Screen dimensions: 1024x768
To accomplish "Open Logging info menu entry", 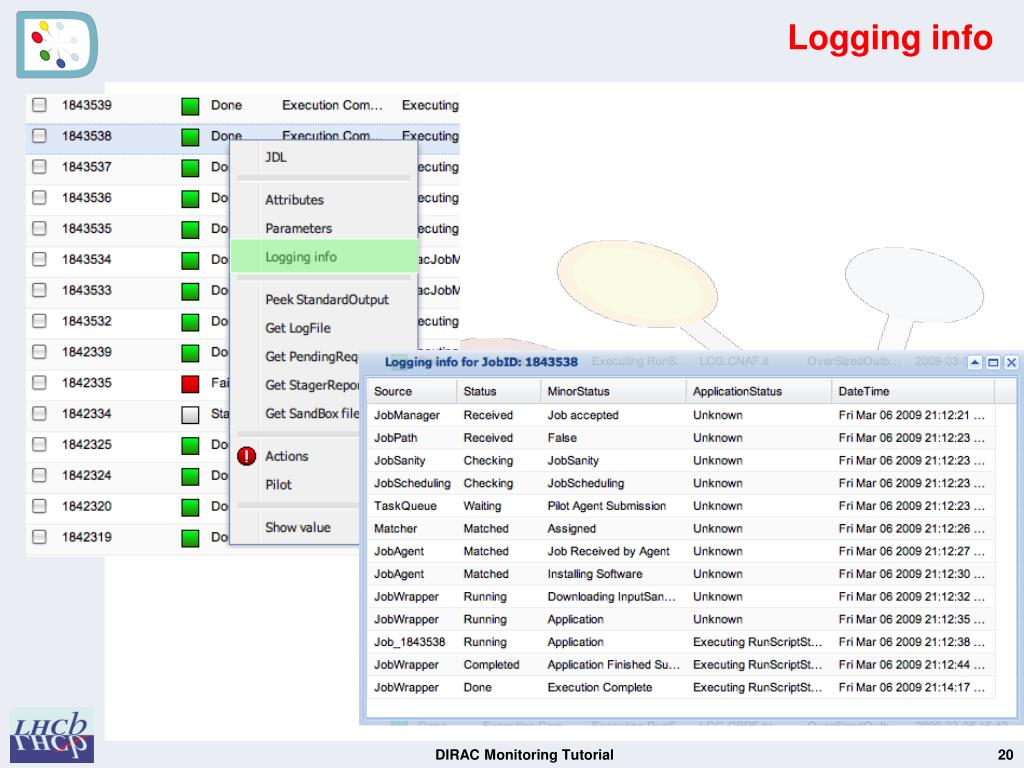I will [x=324, y=257].
